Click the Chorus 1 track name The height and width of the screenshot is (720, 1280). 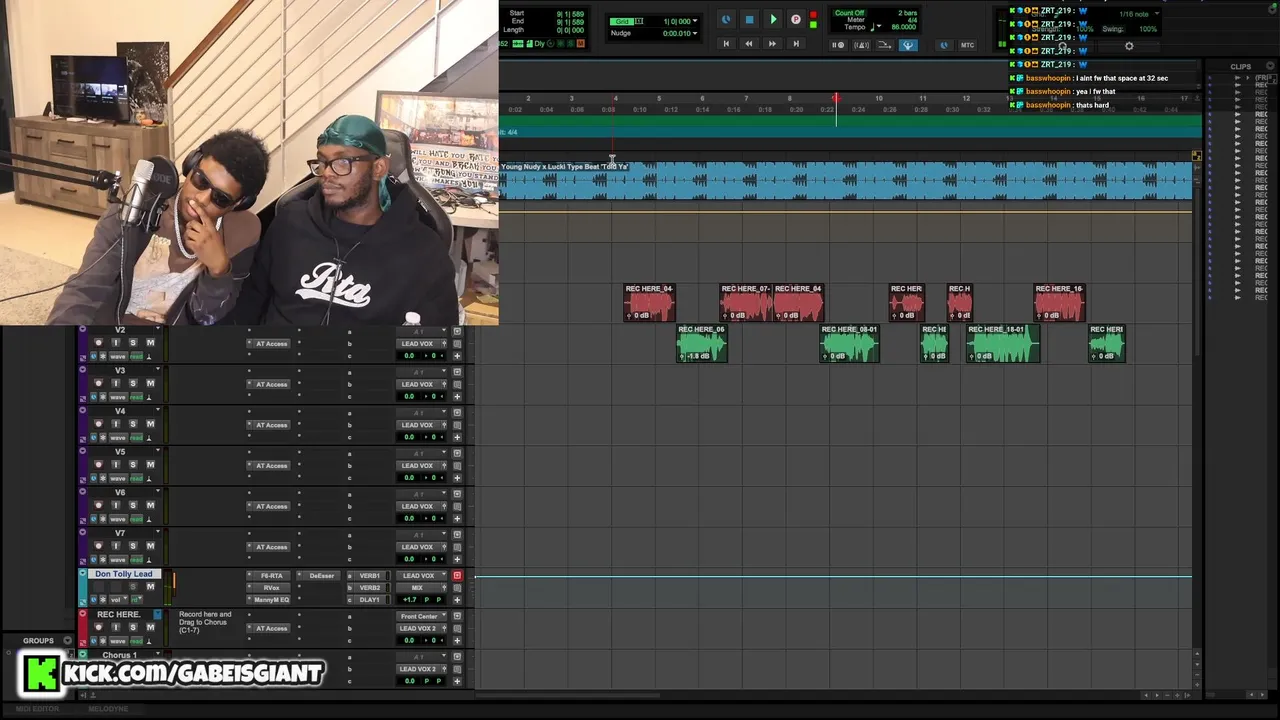(119, 656)
